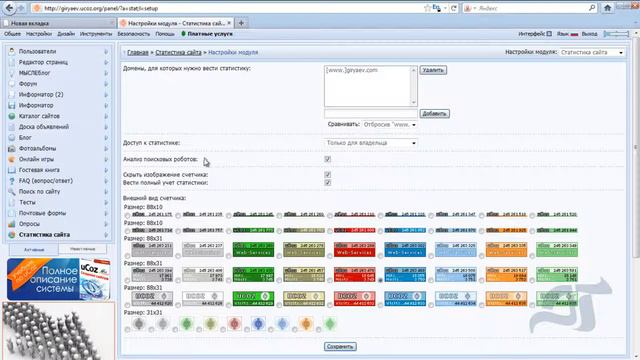Click the Информатор (2) sidebar icon

pos(12,94)
